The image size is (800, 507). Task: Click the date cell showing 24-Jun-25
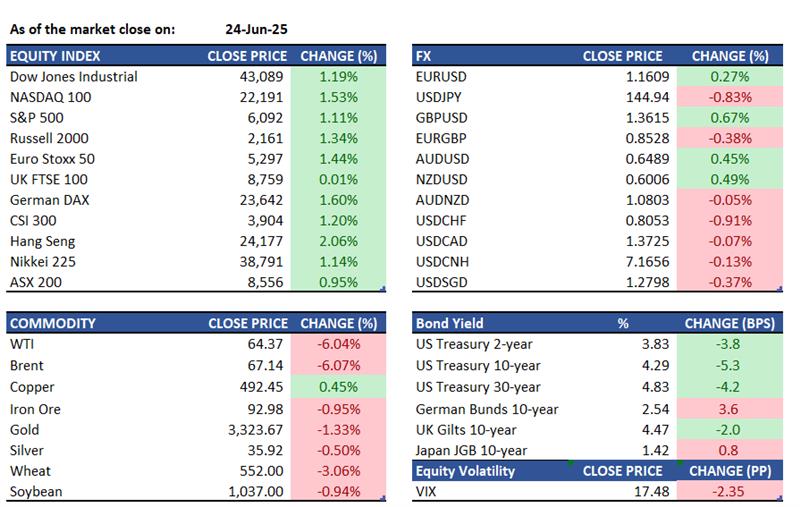coord(255,28)
